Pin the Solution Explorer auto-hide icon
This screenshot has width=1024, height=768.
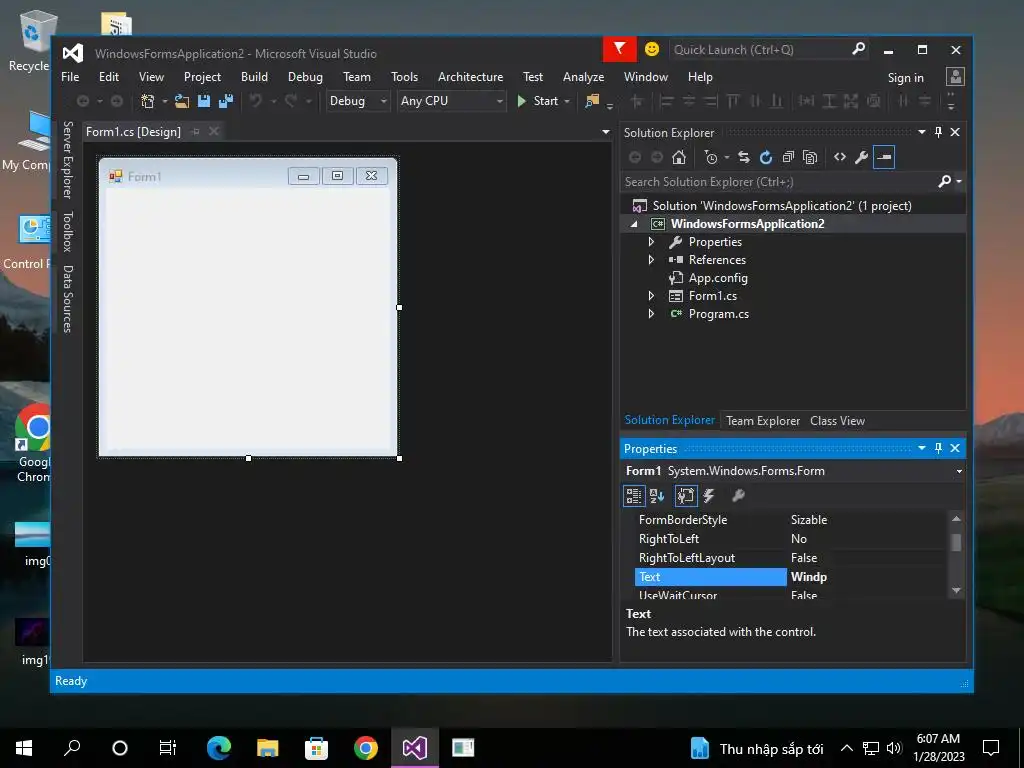point(938,133)
